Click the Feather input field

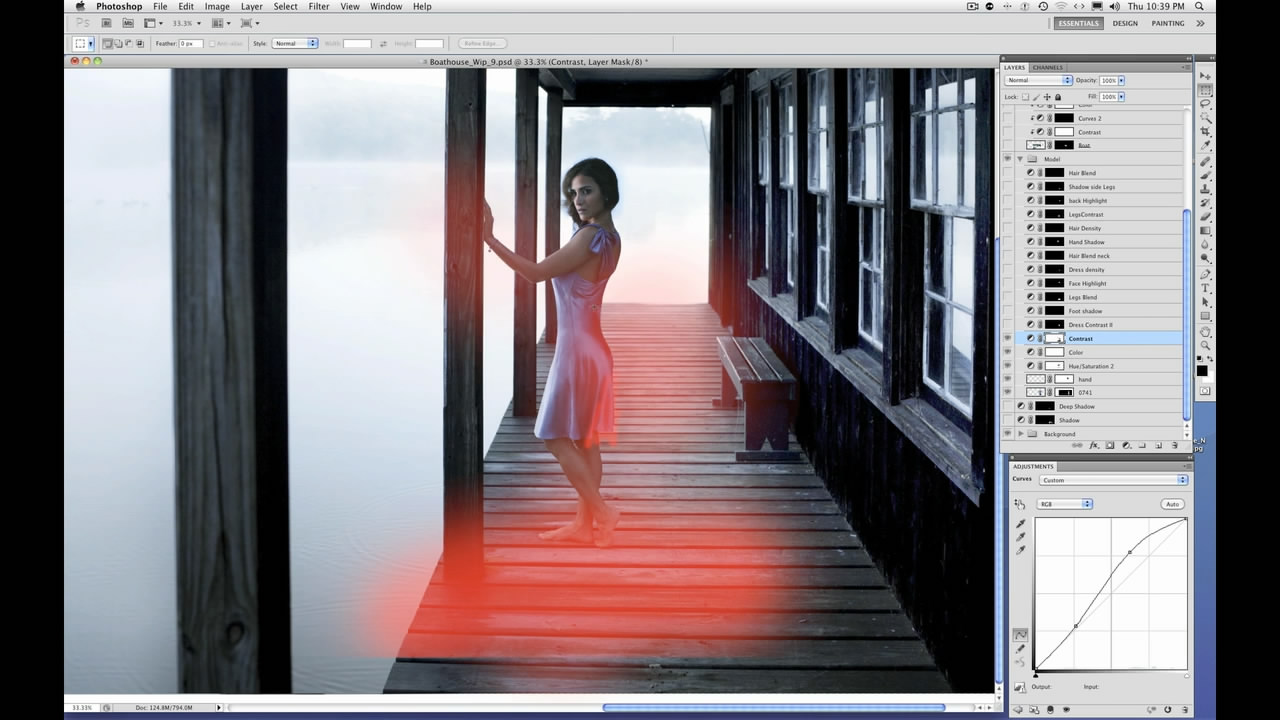191,43
